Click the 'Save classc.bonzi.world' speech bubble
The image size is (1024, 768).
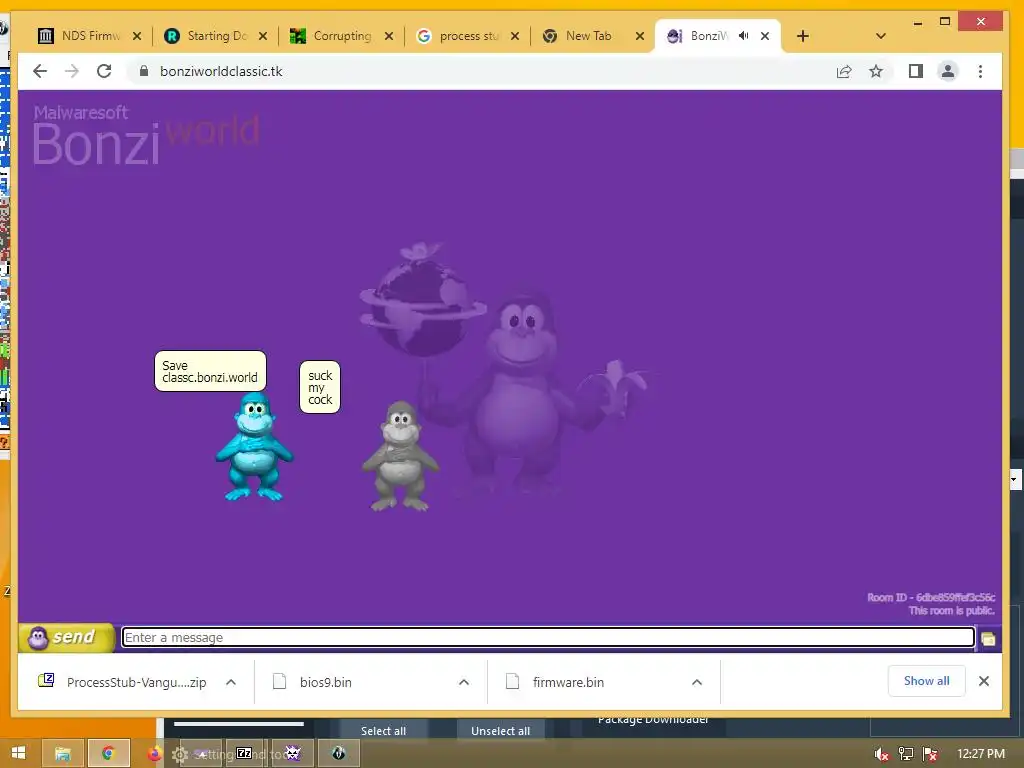tap(210, 371)
